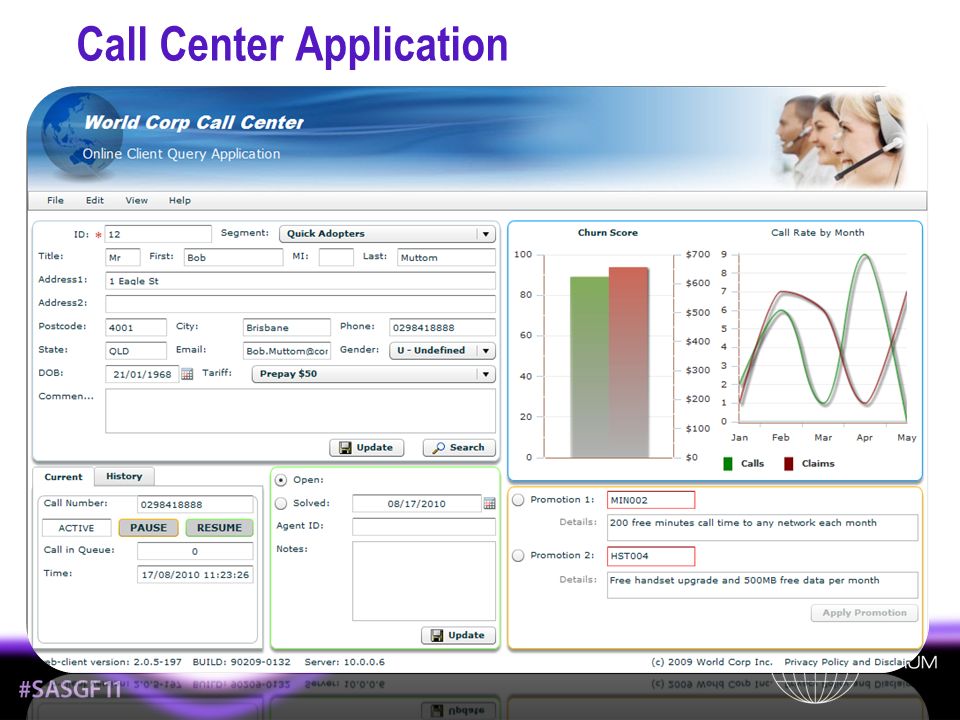This screenshot has height=720, width=960.
Task: Focus the Address1 field
Action: [x=300, y=280]
